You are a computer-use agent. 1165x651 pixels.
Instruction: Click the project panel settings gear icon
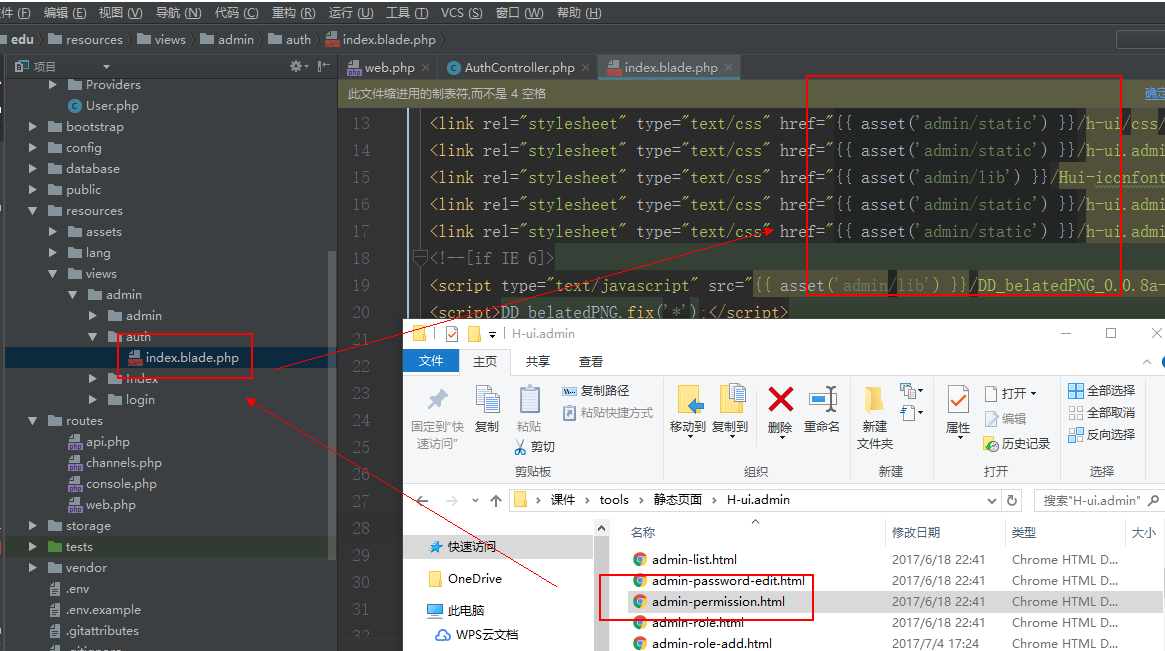pyautogui.click(x=296, y=66)
